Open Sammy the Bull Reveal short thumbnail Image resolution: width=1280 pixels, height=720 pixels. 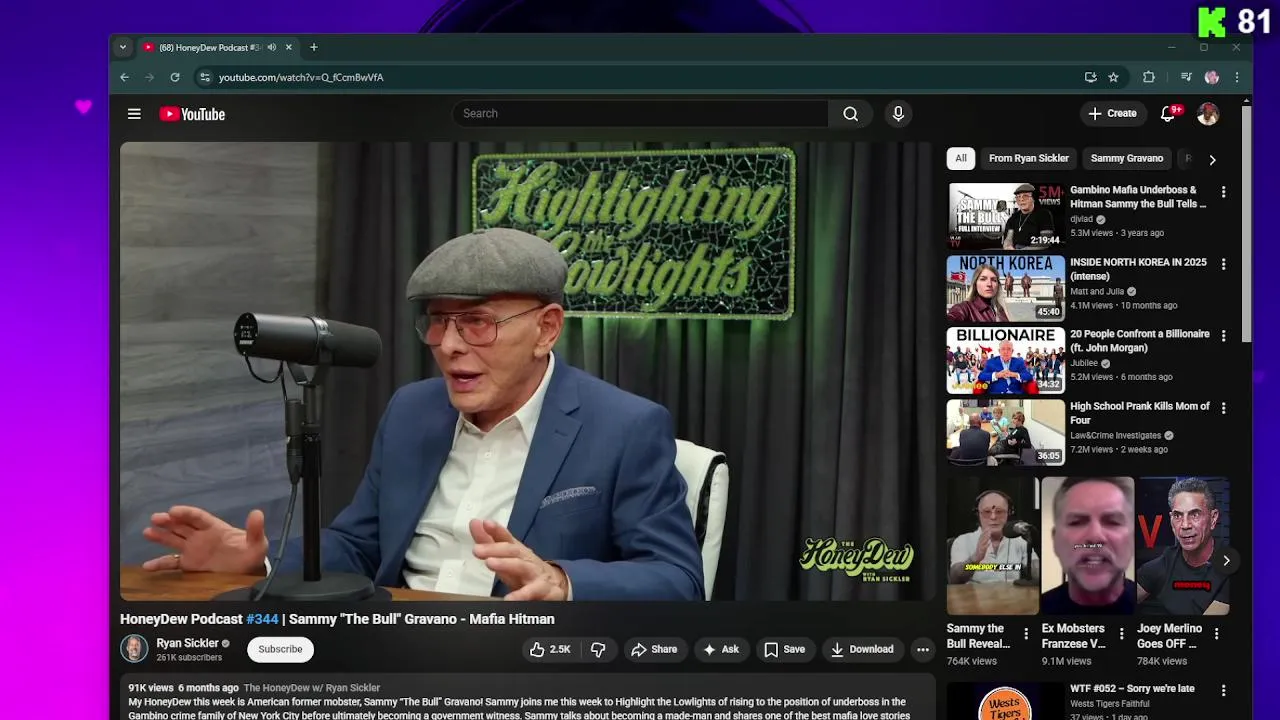[993, 545]
